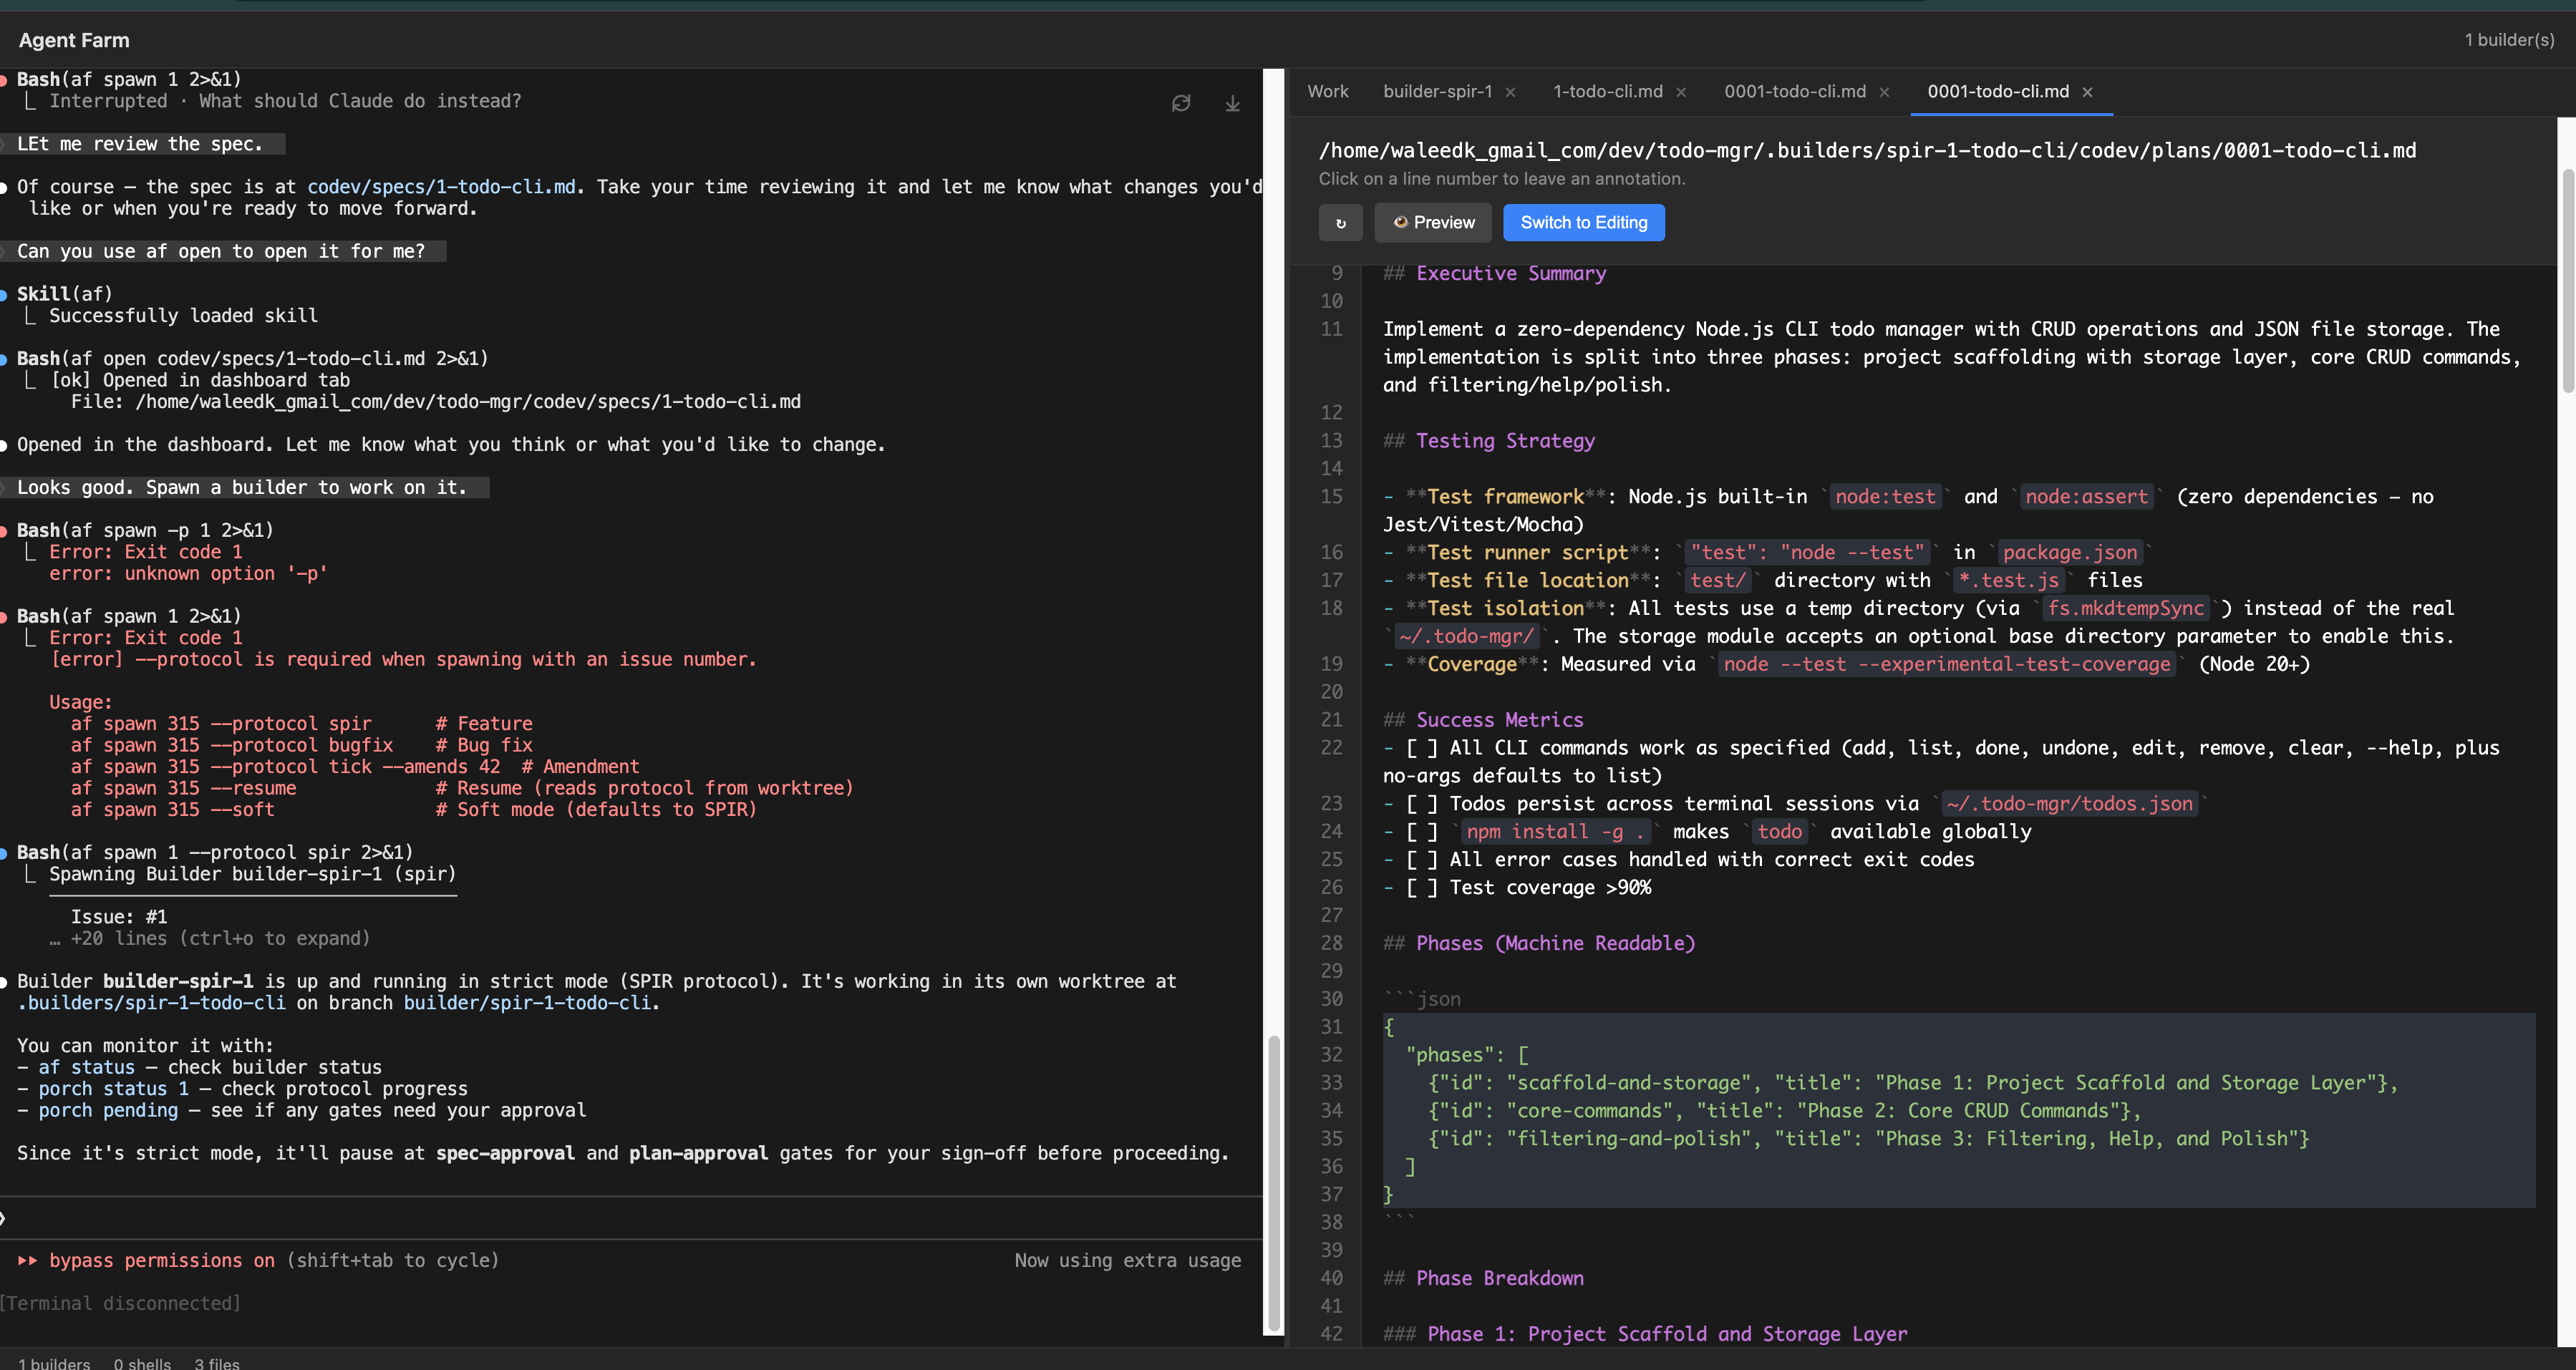Close the 1-todo-cli.md tab

coord(1681,92)
